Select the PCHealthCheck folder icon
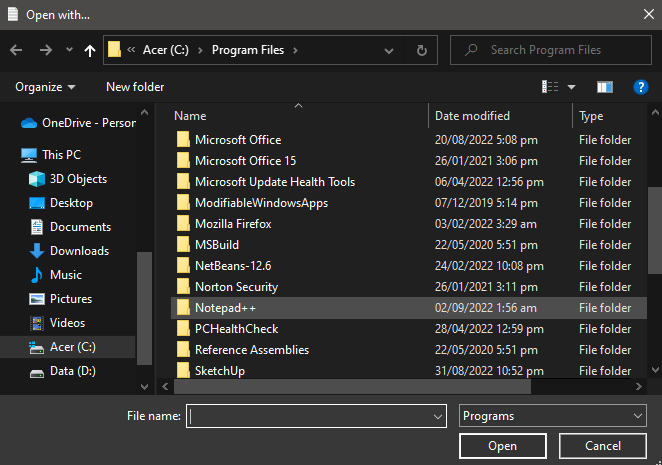This screenshot has width=662, height=465. pos(183,329)
